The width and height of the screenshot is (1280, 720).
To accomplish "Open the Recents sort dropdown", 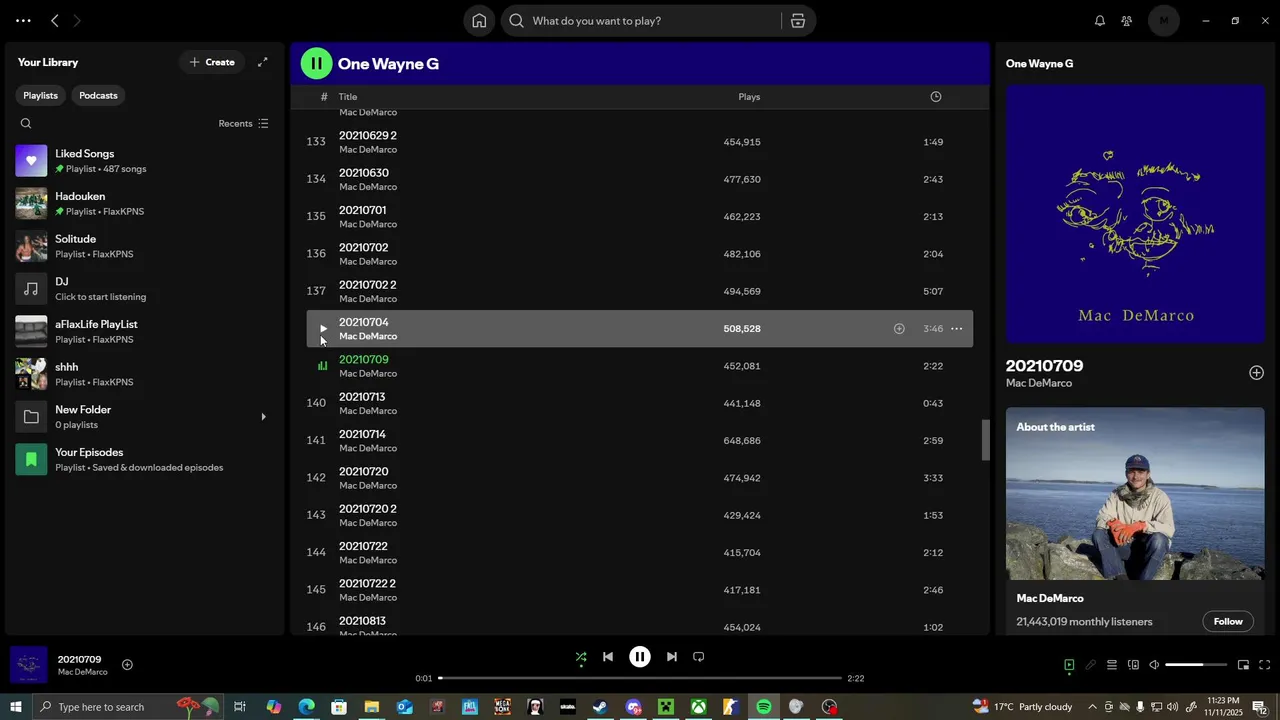I will (243, 124).
